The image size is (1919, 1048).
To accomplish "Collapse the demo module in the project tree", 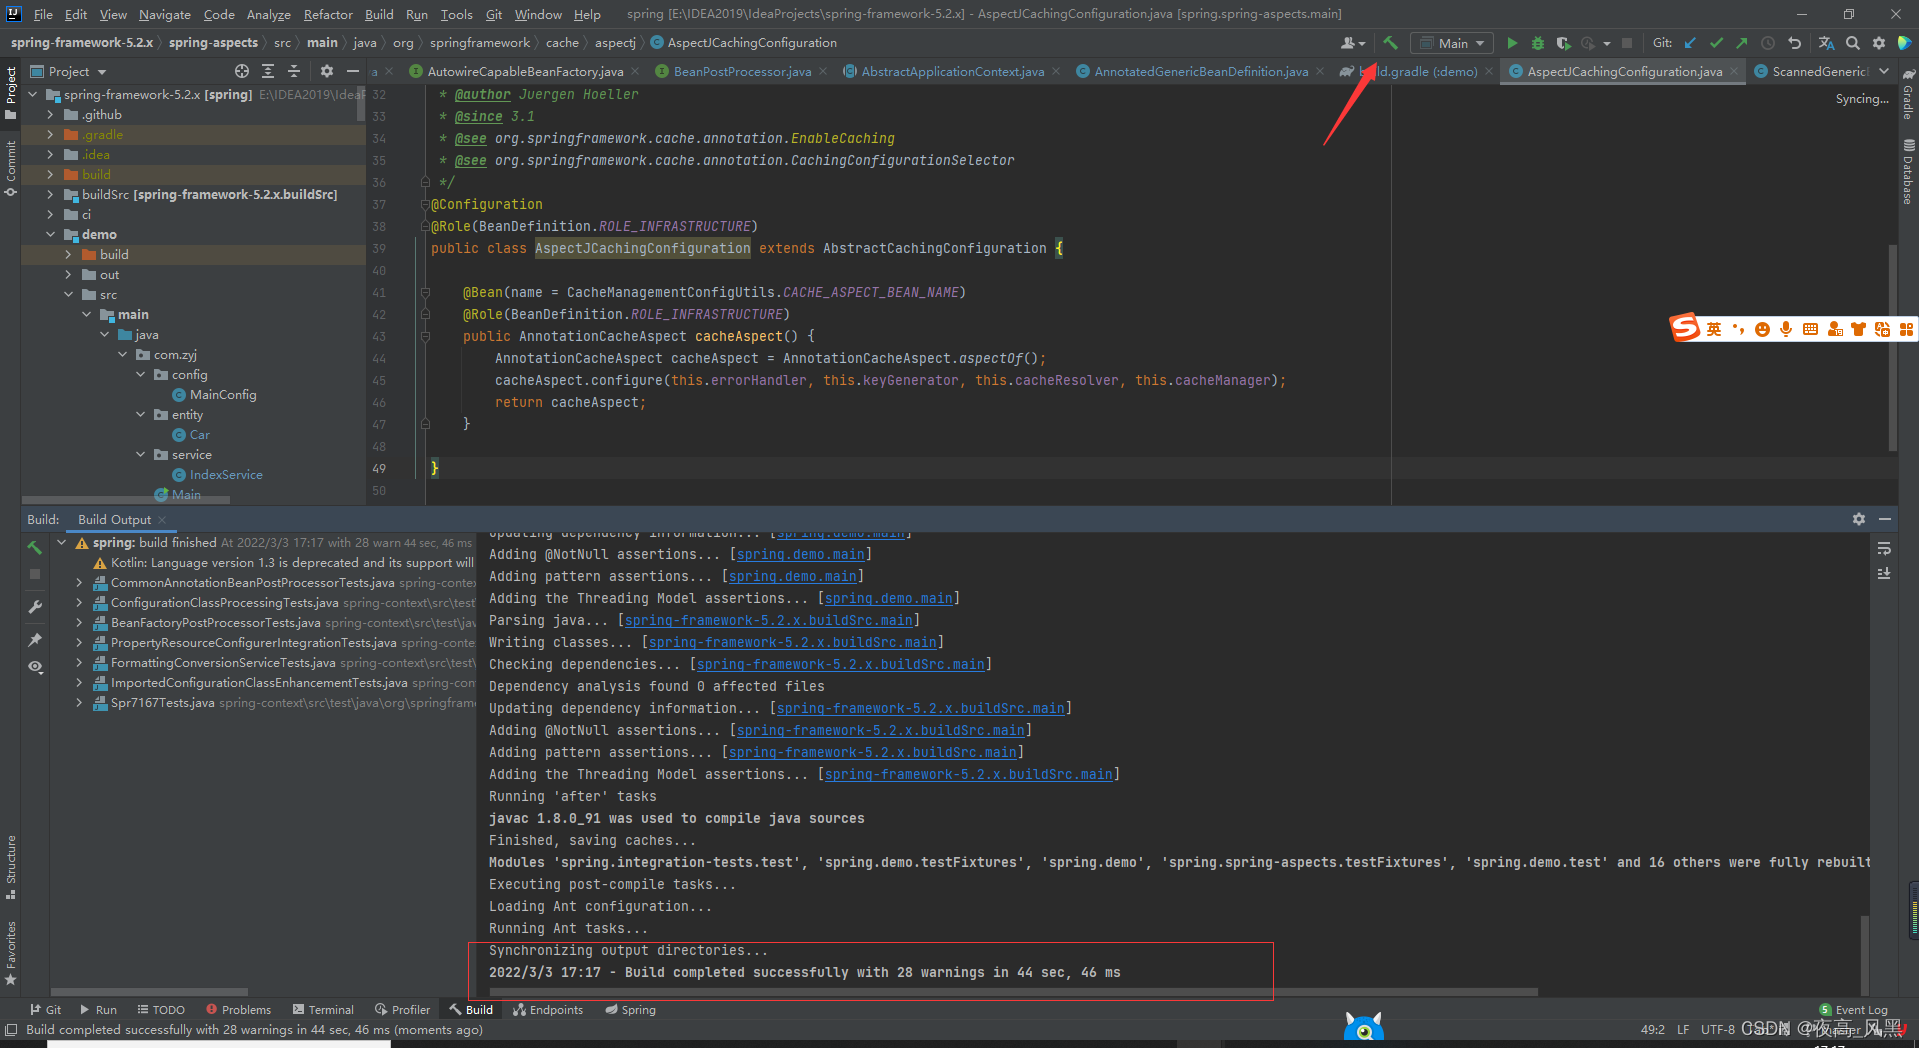I will click(50, 235).
